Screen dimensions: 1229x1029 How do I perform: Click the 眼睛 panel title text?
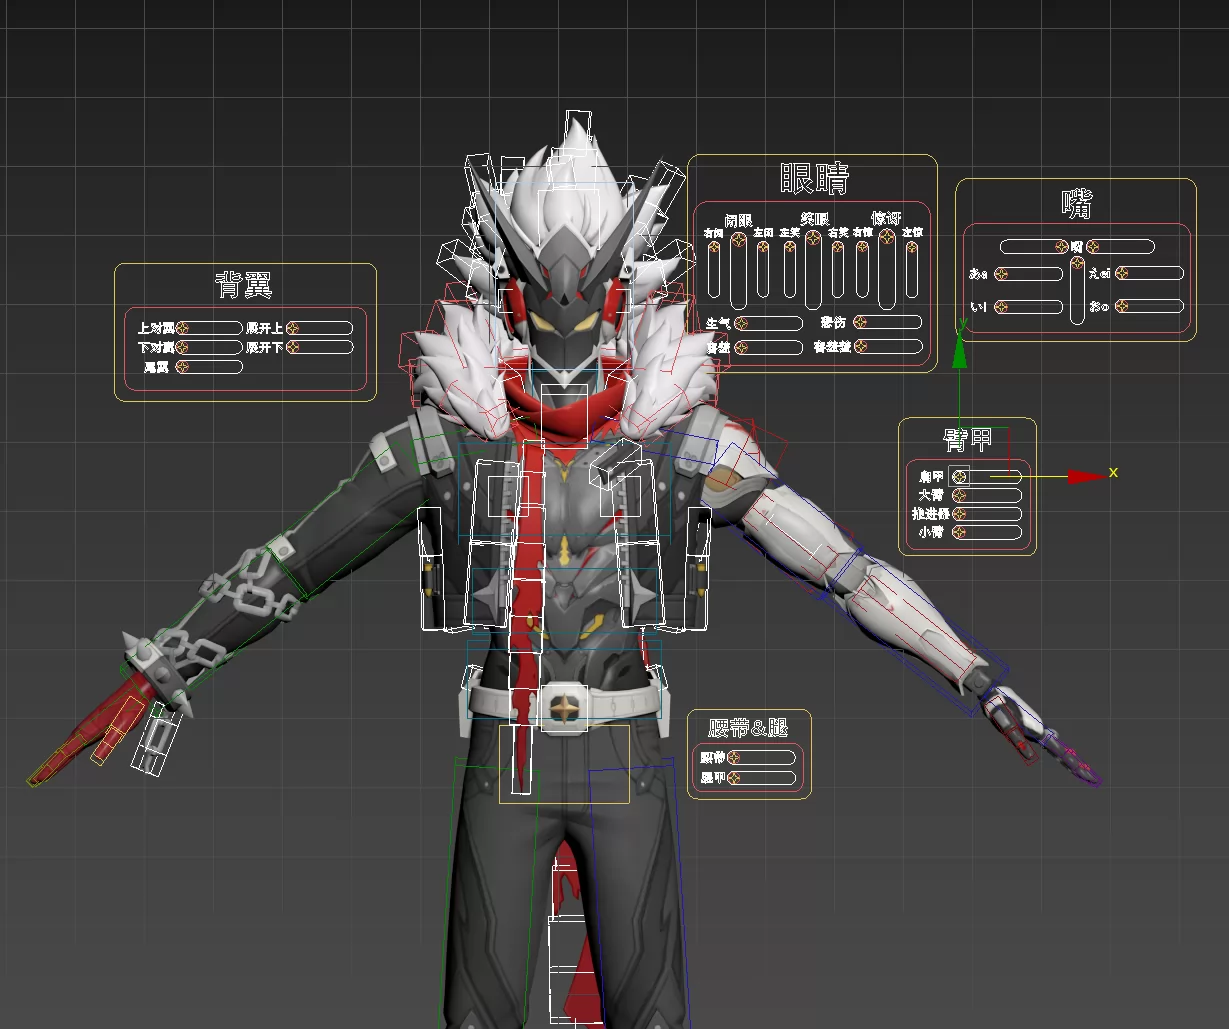(814, 179)
